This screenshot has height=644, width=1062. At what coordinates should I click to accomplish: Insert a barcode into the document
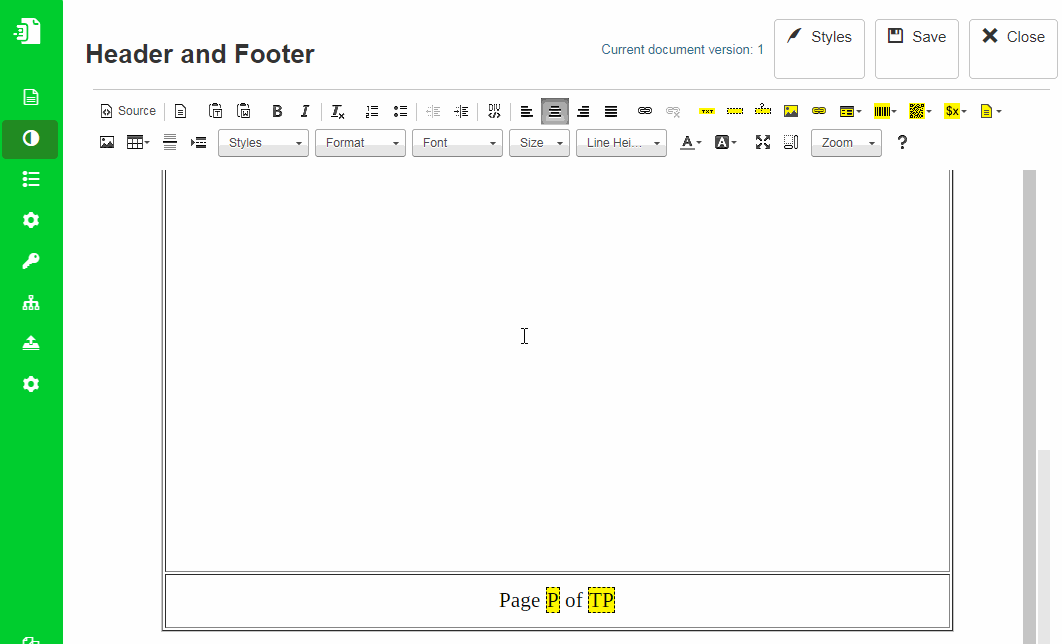click(883, 111)
